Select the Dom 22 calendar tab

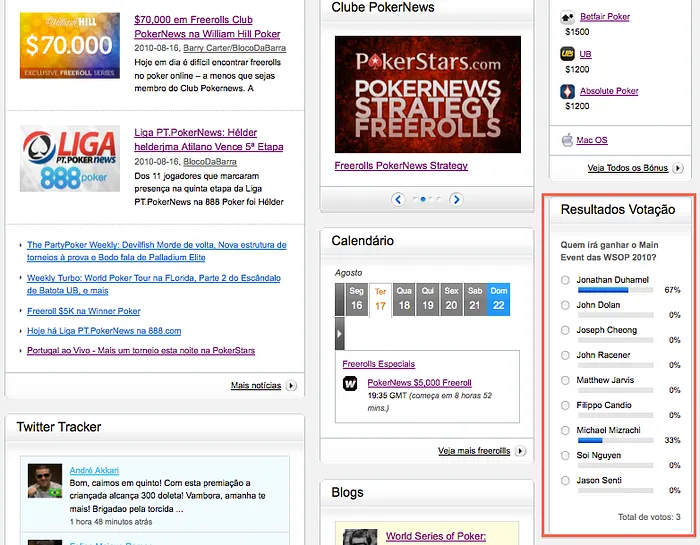(498, 299)
